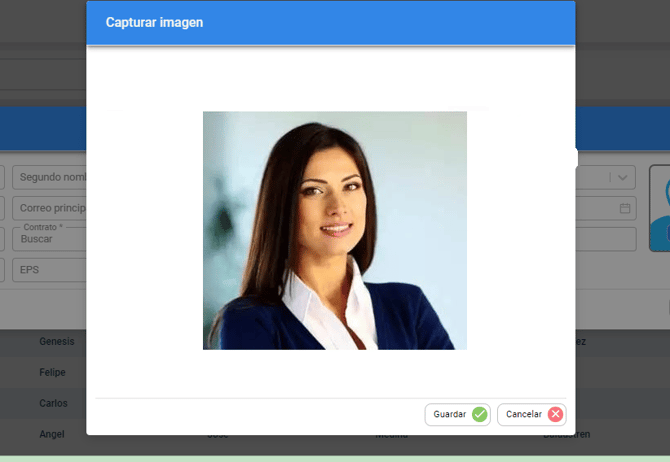Click empty field right of Contrato row

606,239
